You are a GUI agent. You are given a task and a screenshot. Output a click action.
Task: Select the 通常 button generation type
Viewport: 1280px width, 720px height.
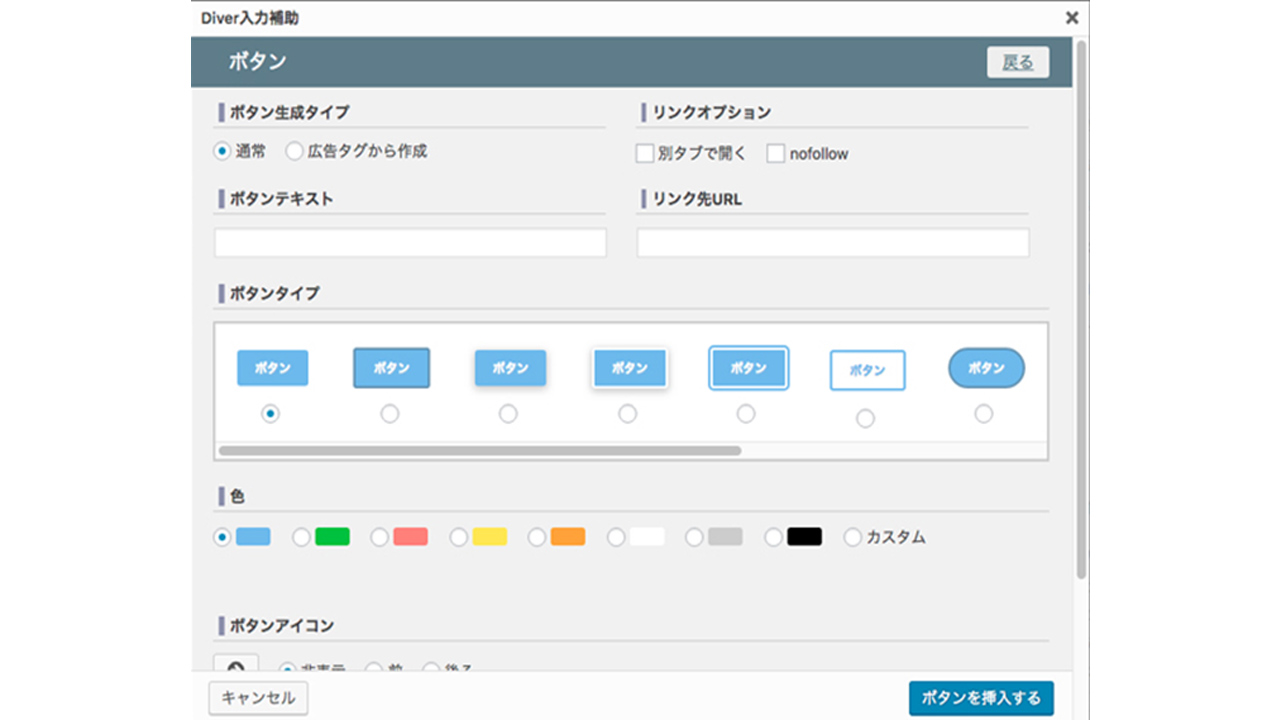click(222, 152)
